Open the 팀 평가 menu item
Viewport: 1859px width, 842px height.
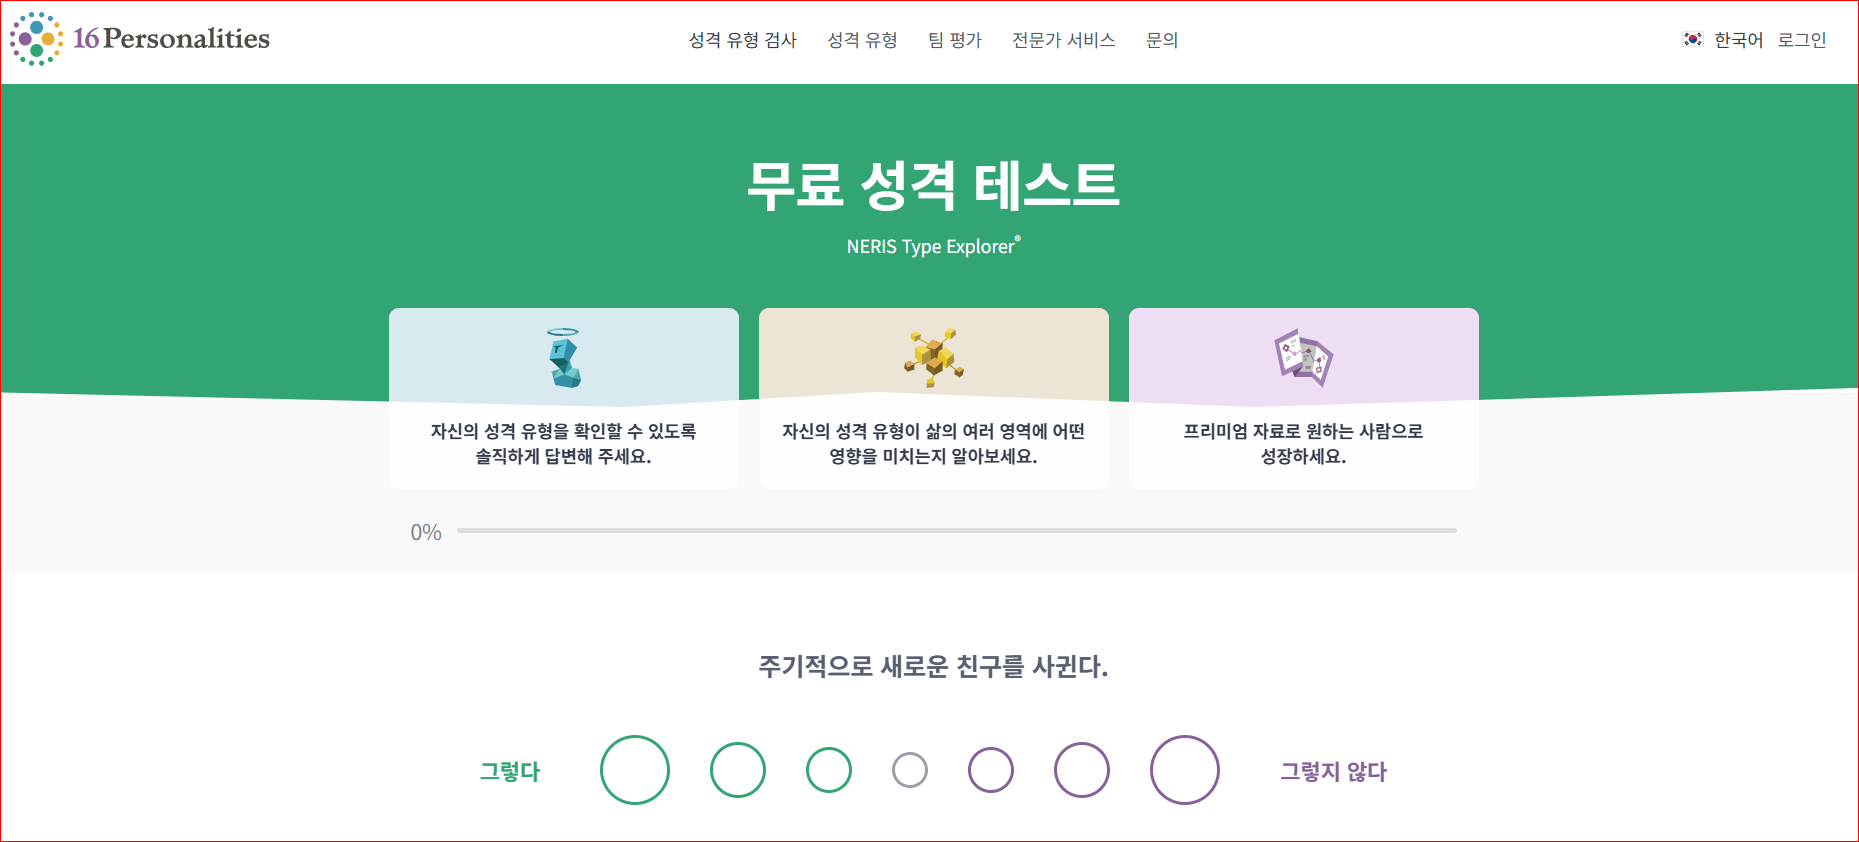pyautogui.click(x=955, y=40)
